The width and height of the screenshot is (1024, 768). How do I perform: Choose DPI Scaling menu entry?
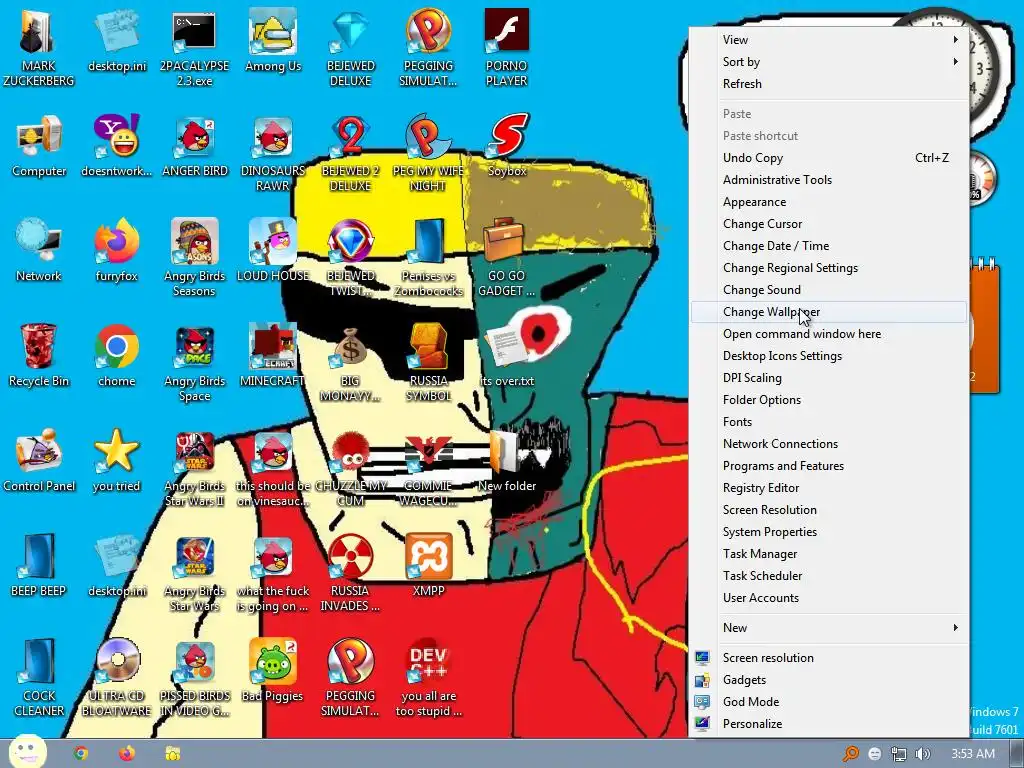point(829,378)
